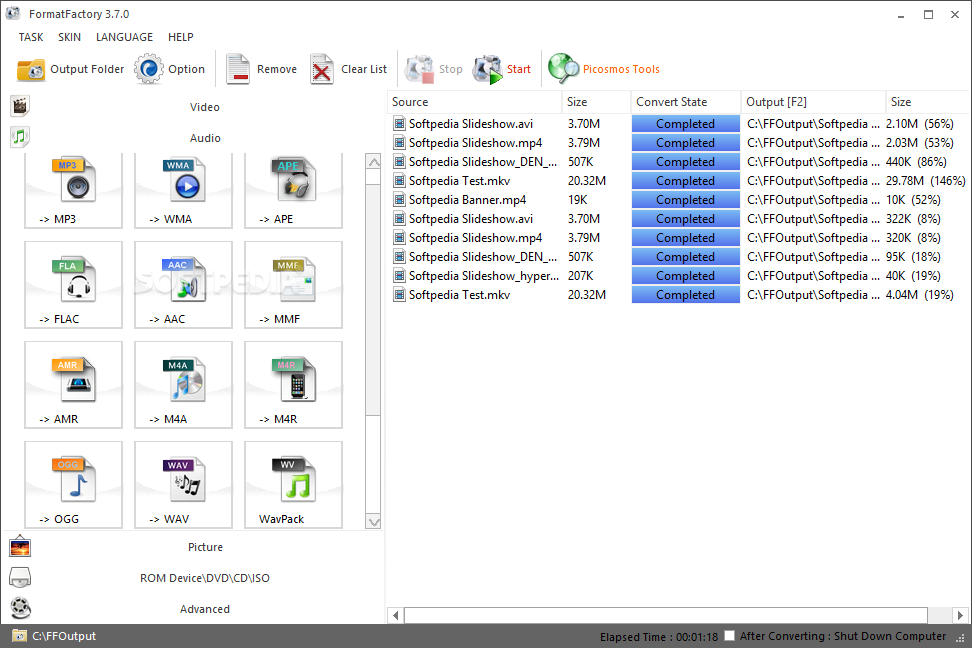Click the Output [F2] column header
Image resolution: width=972 pixels, height=648 pixels.
(x=813, y=102)
